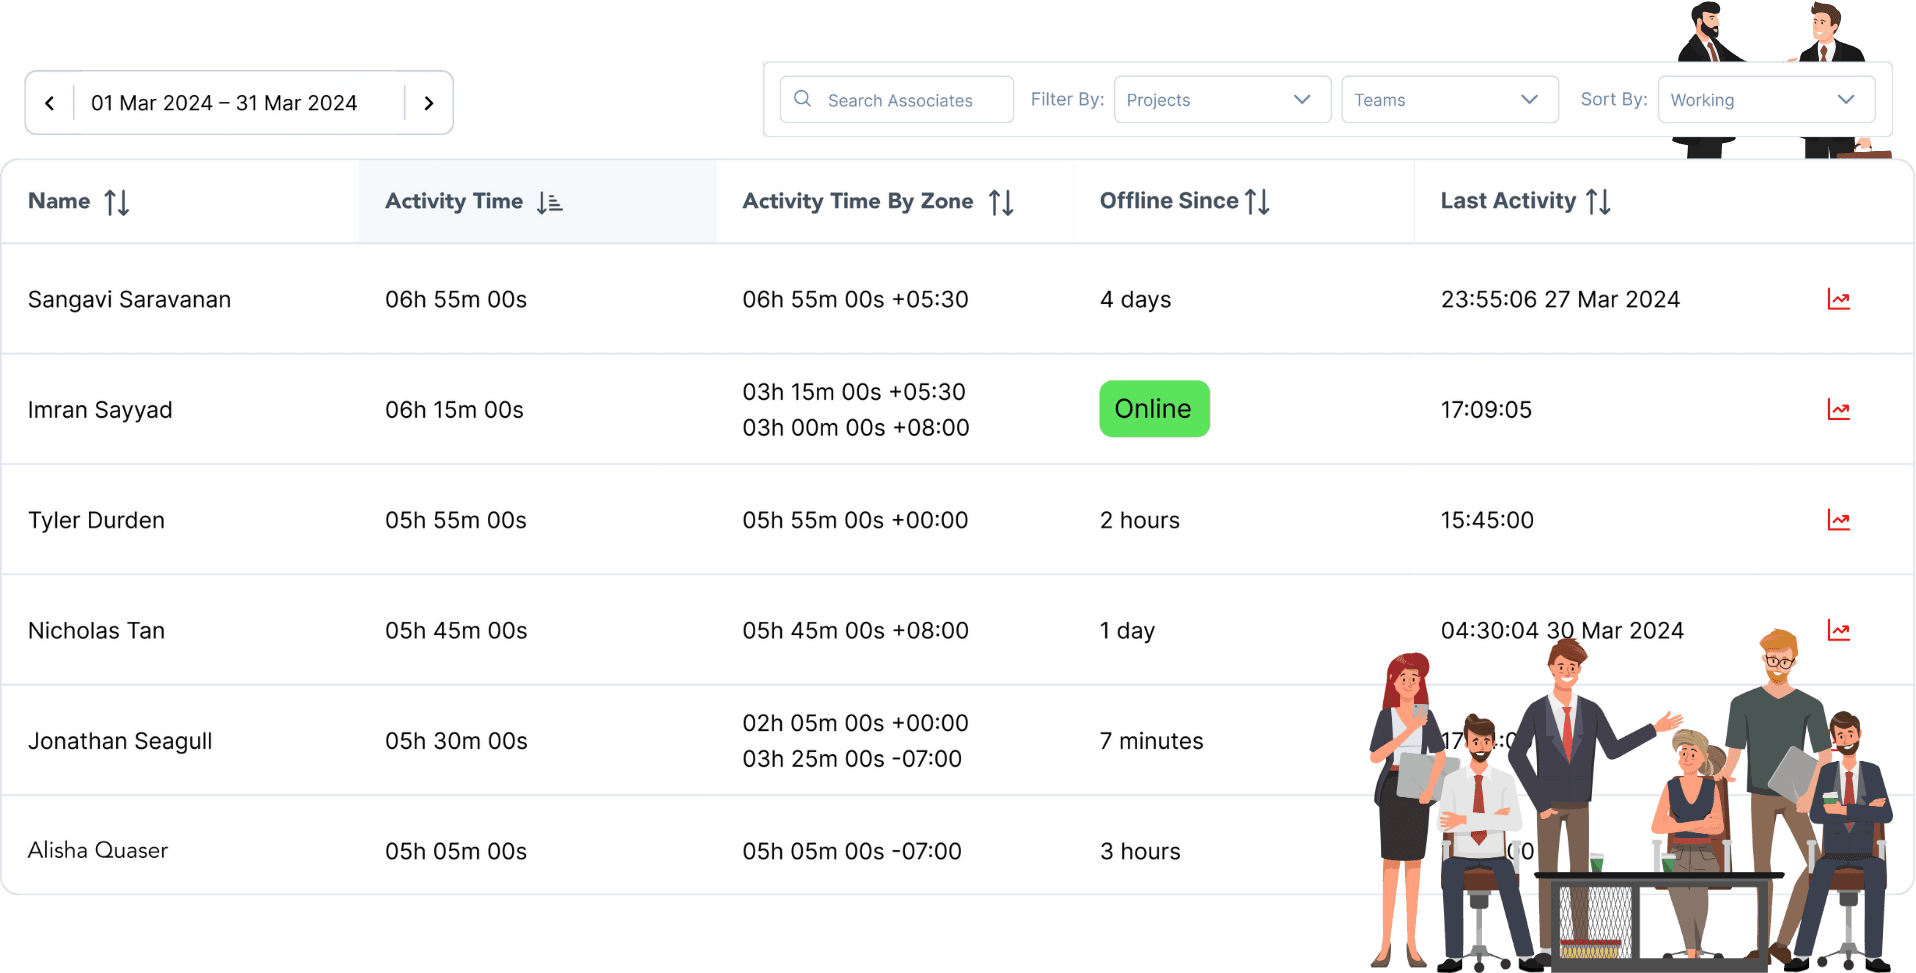Select the Jonathan Seagull name cell
Image resolution: width=1916 pixels, height=973 pixels.
pyautogui.click(x=120, y=741)
